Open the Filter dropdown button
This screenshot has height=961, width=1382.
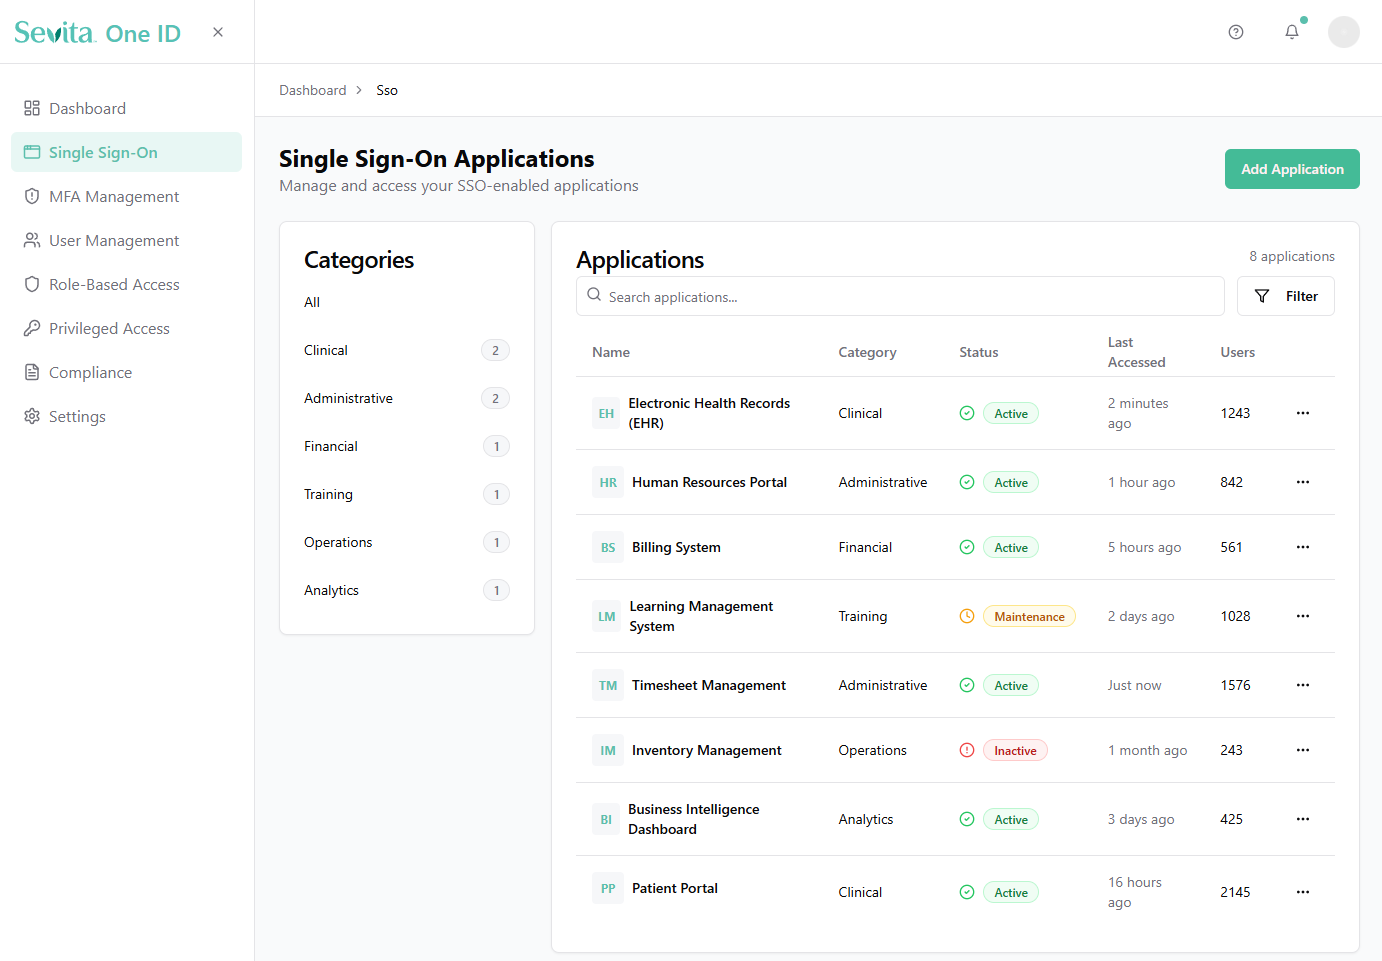(1286, 296)
